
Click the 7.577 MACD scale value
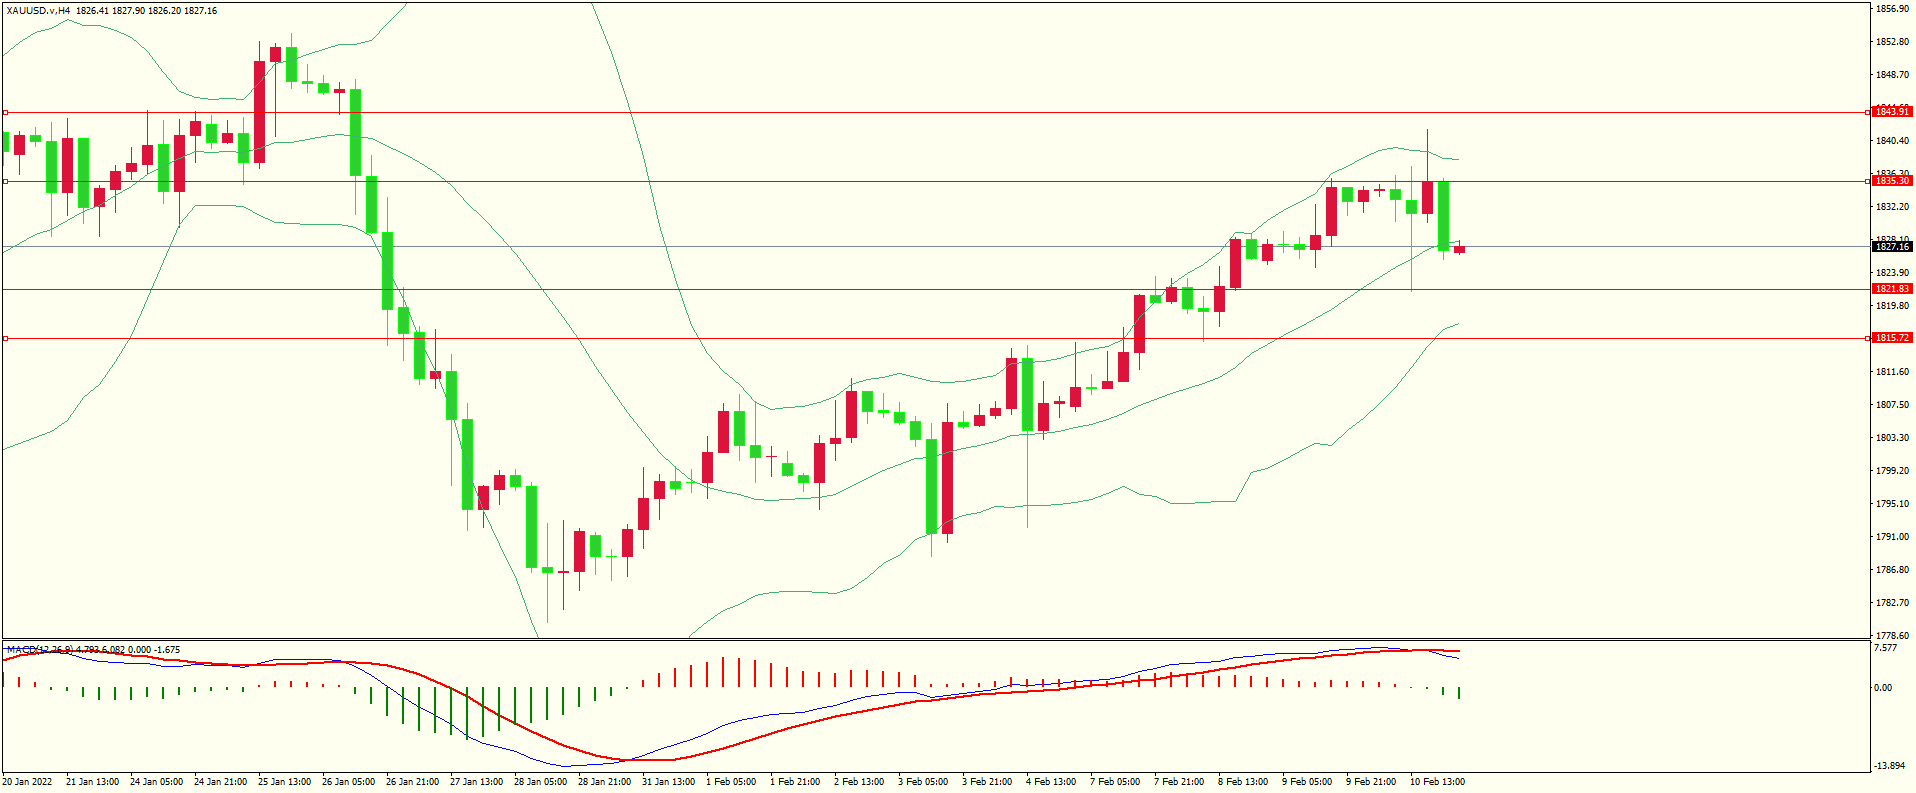tap(1885, 648)
